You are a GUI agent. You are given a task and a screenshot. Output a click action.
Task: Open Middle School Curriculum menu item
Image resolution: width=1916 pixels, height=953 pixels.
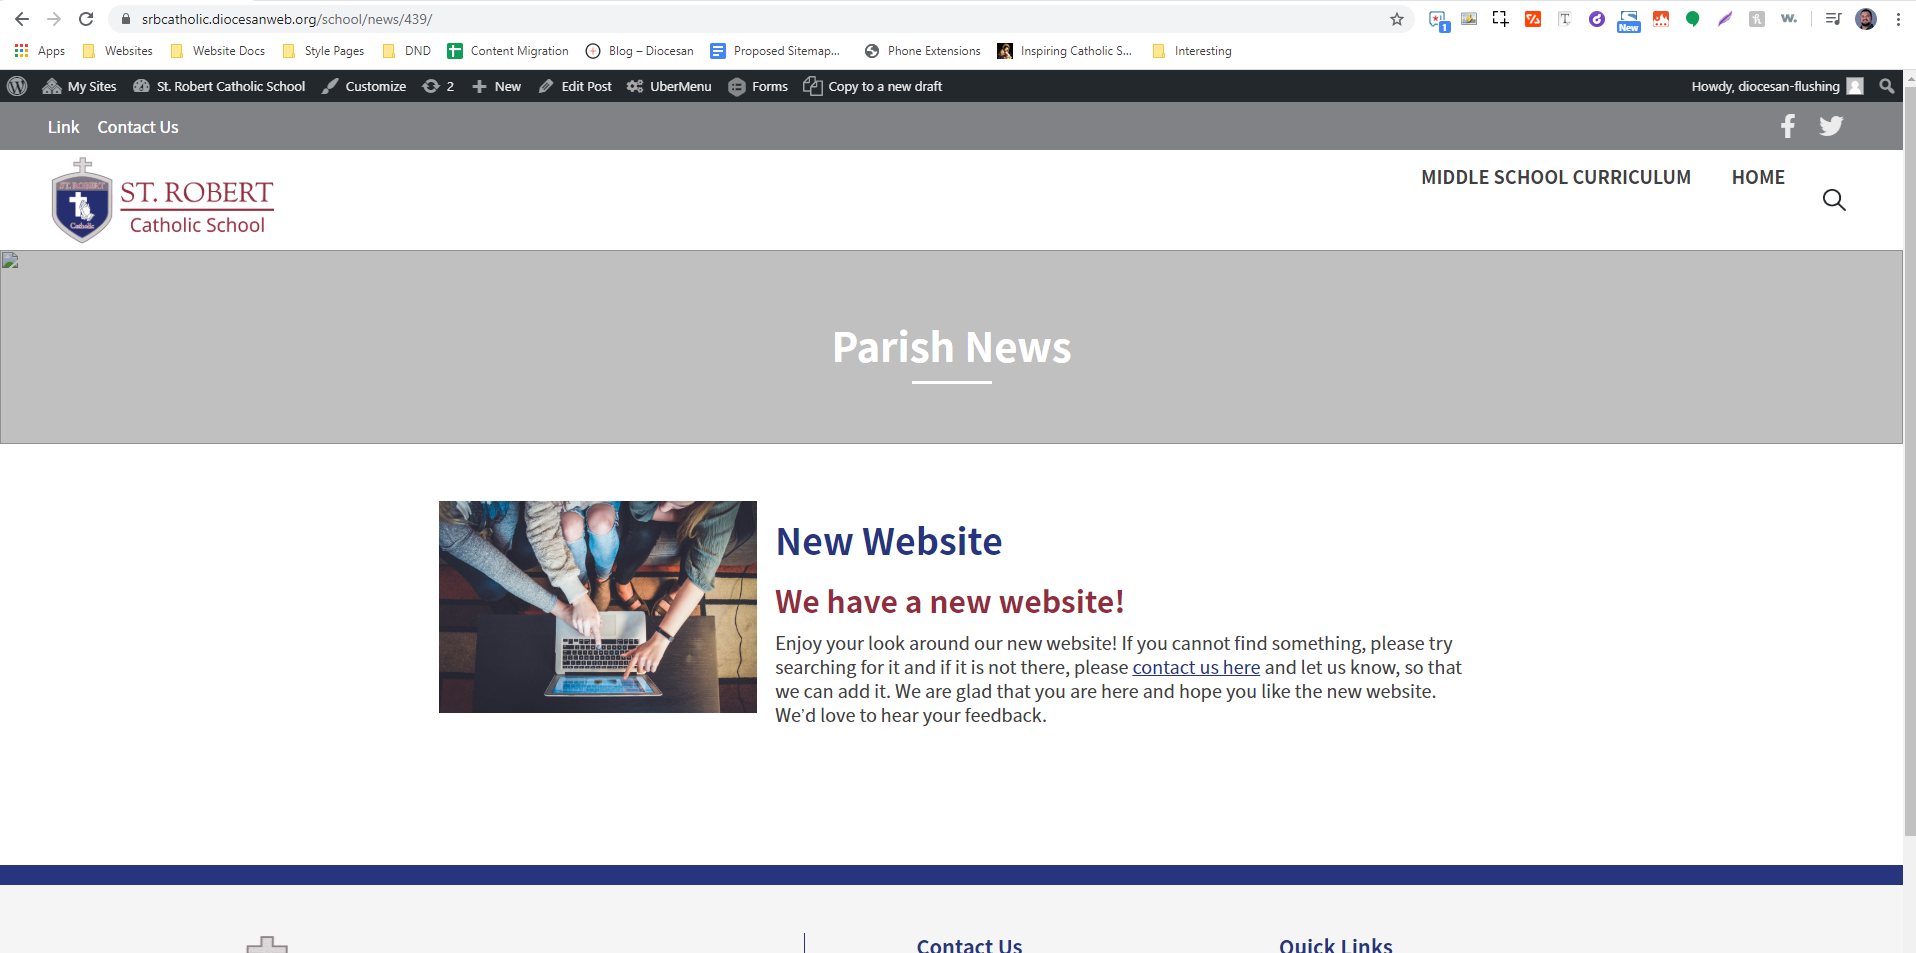1555,177
